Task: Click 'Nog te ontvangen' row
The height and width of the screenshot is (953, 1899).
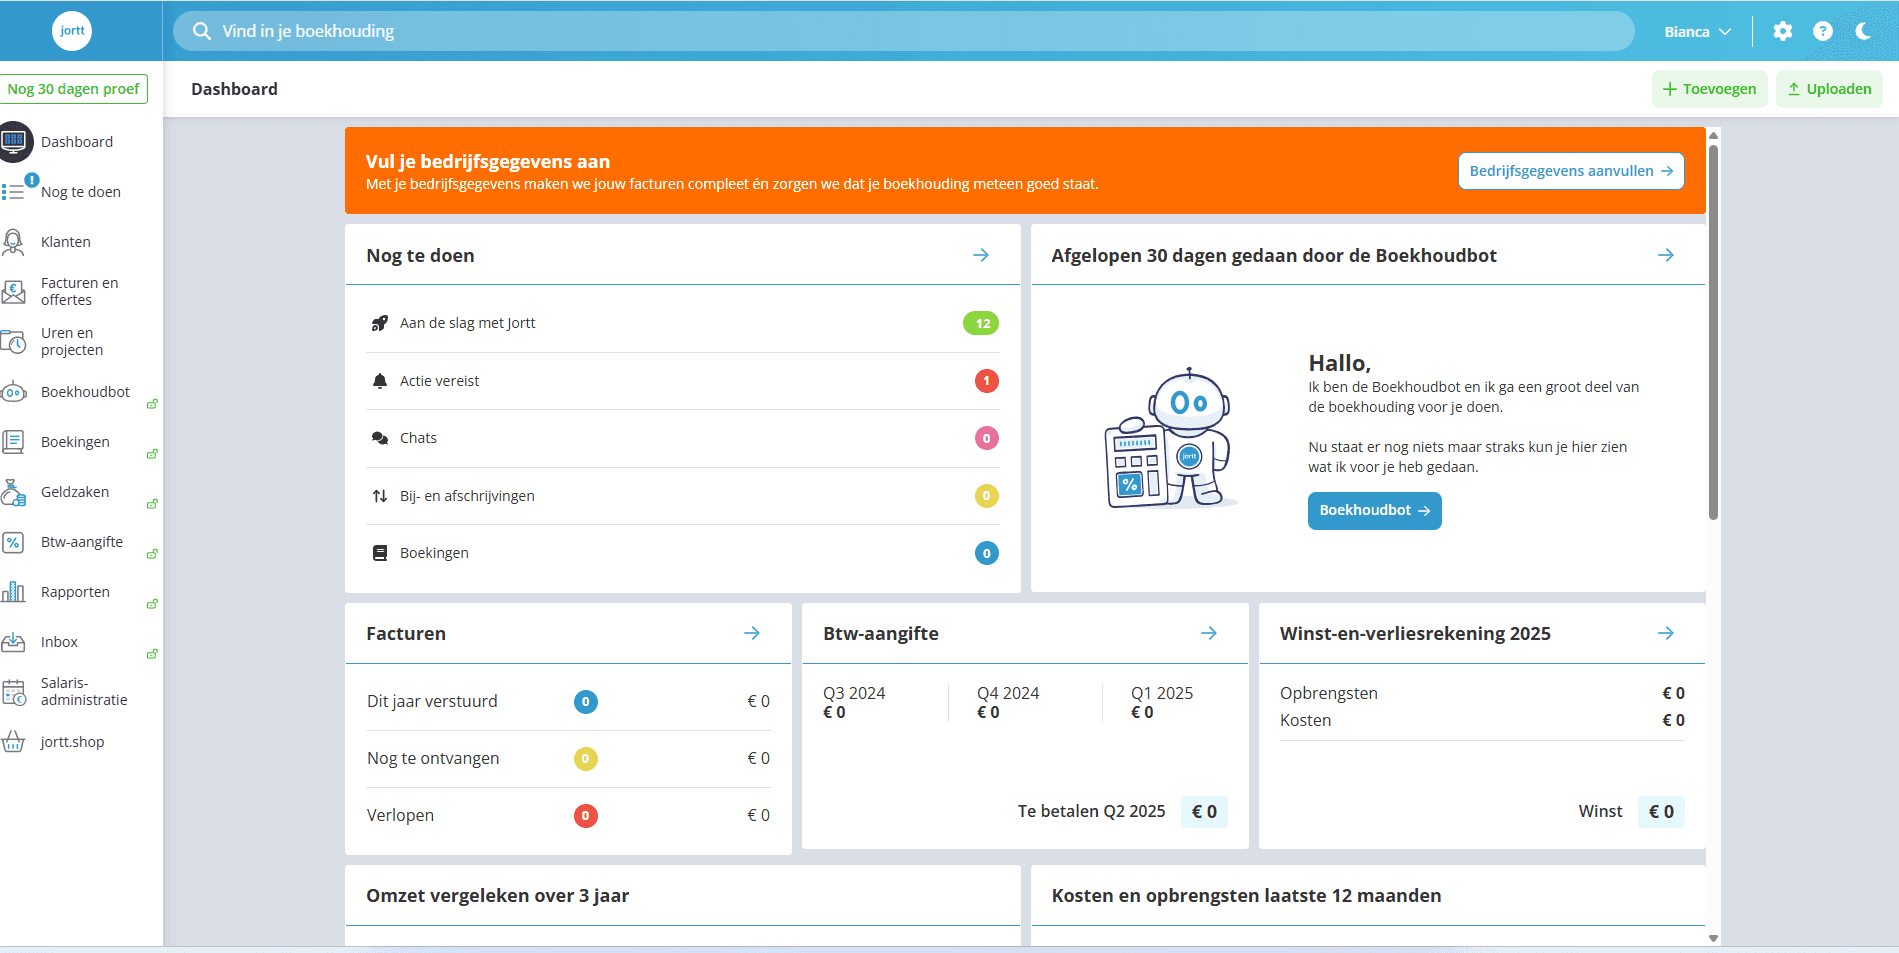Action: pos(568,759)
